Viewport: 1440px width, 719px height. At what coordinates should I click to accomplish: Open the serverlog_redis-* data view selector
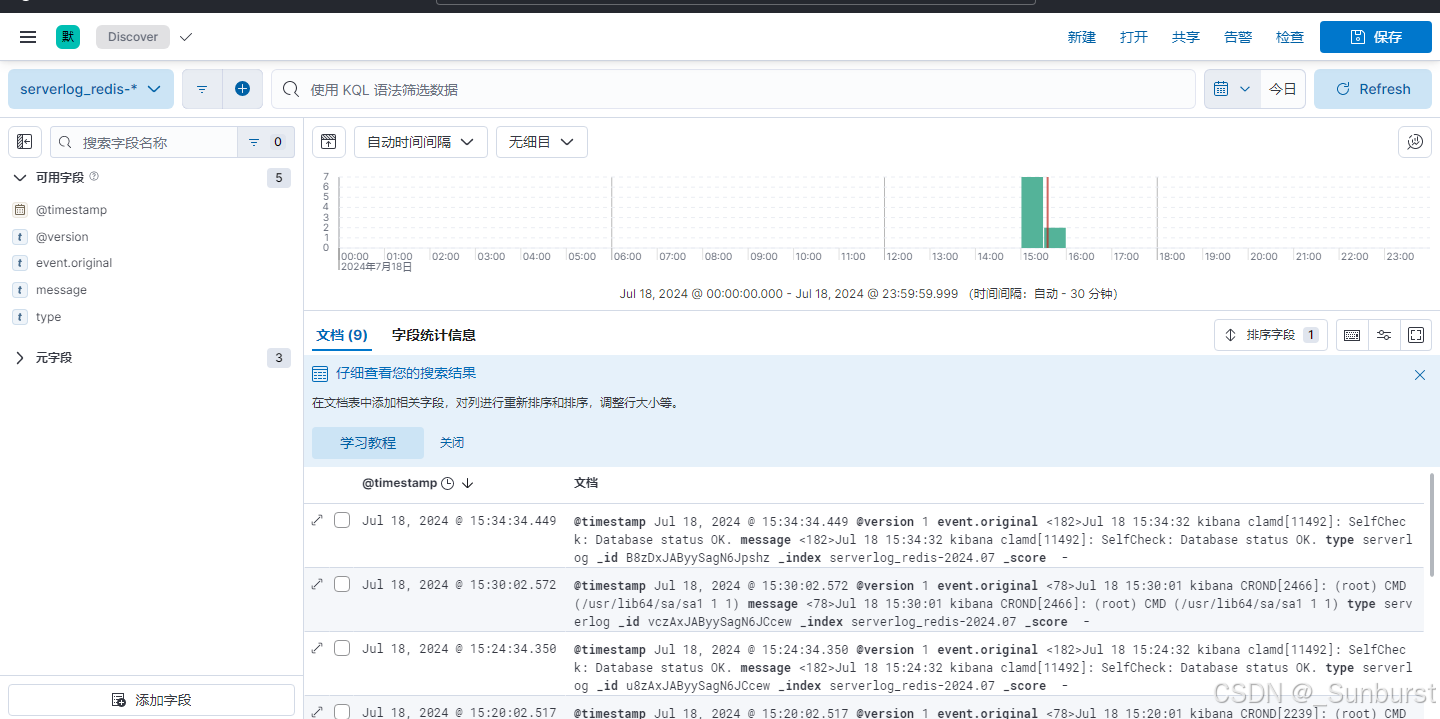[x=91, y=89]
